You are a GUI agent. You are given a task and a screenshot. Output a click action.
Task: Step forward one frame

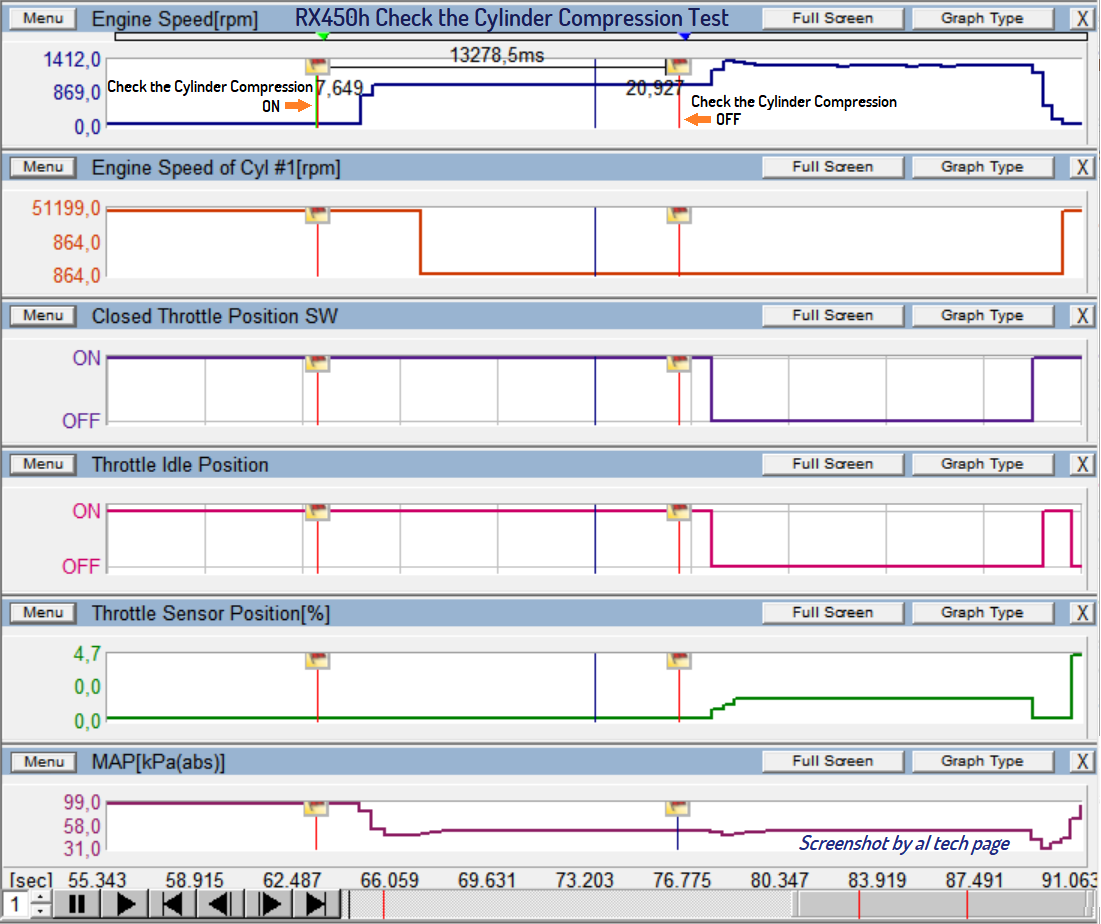pos(269,905)
